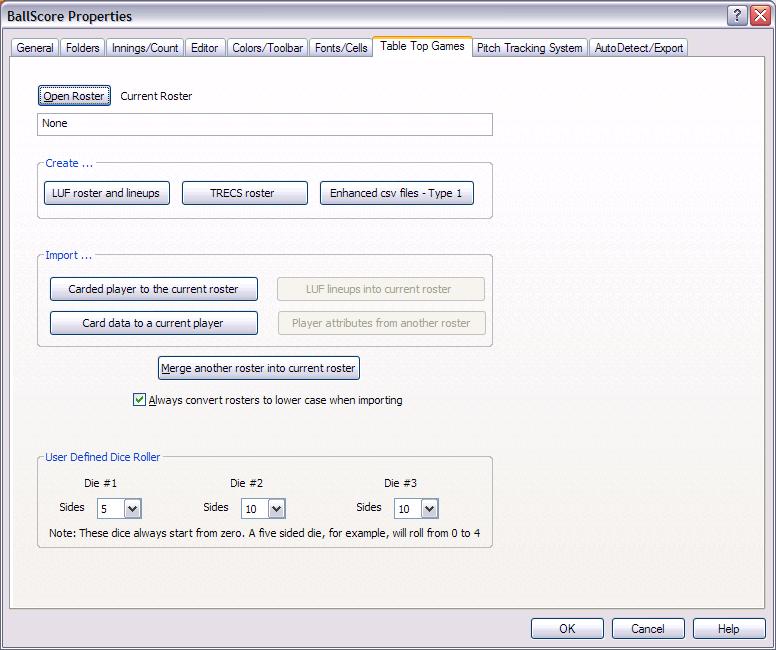Click the Create ... group title
Image resolution: width=776 pixels, height=650 pixels.
(69, 163)
